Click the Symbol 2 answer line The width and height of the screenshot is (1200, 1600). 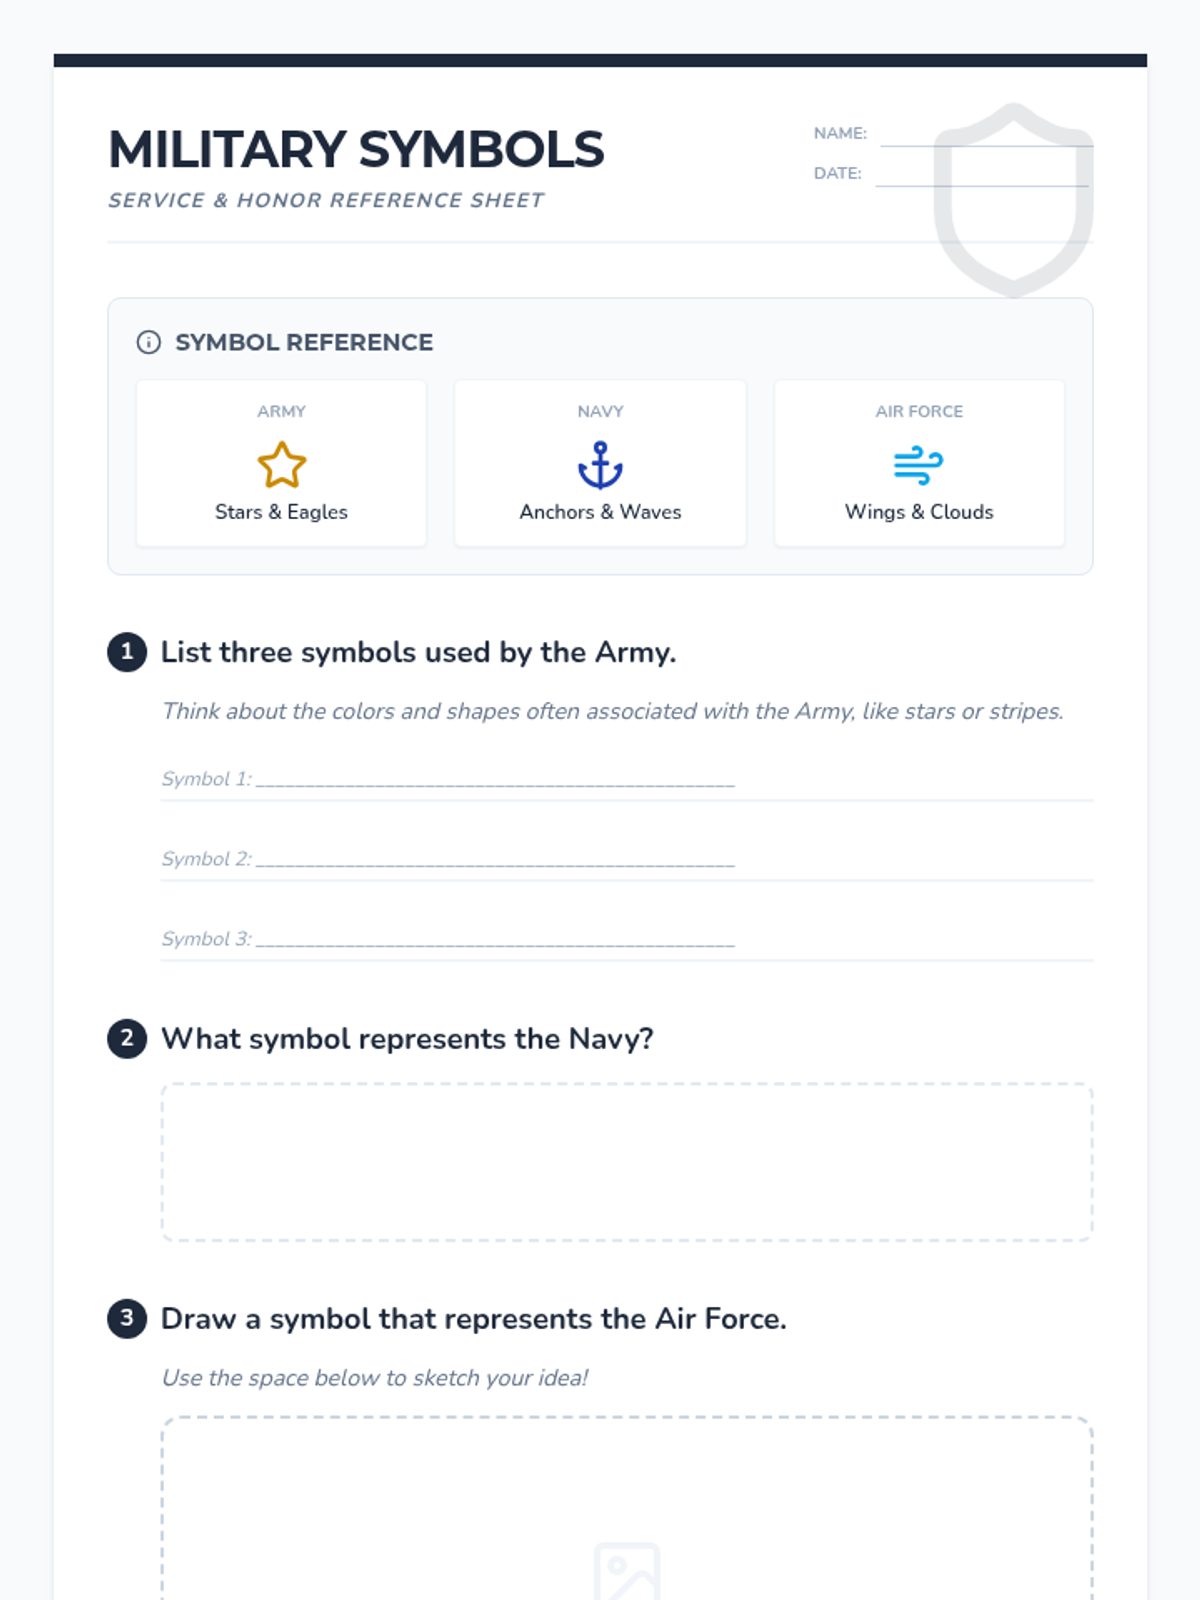[495, 860]
